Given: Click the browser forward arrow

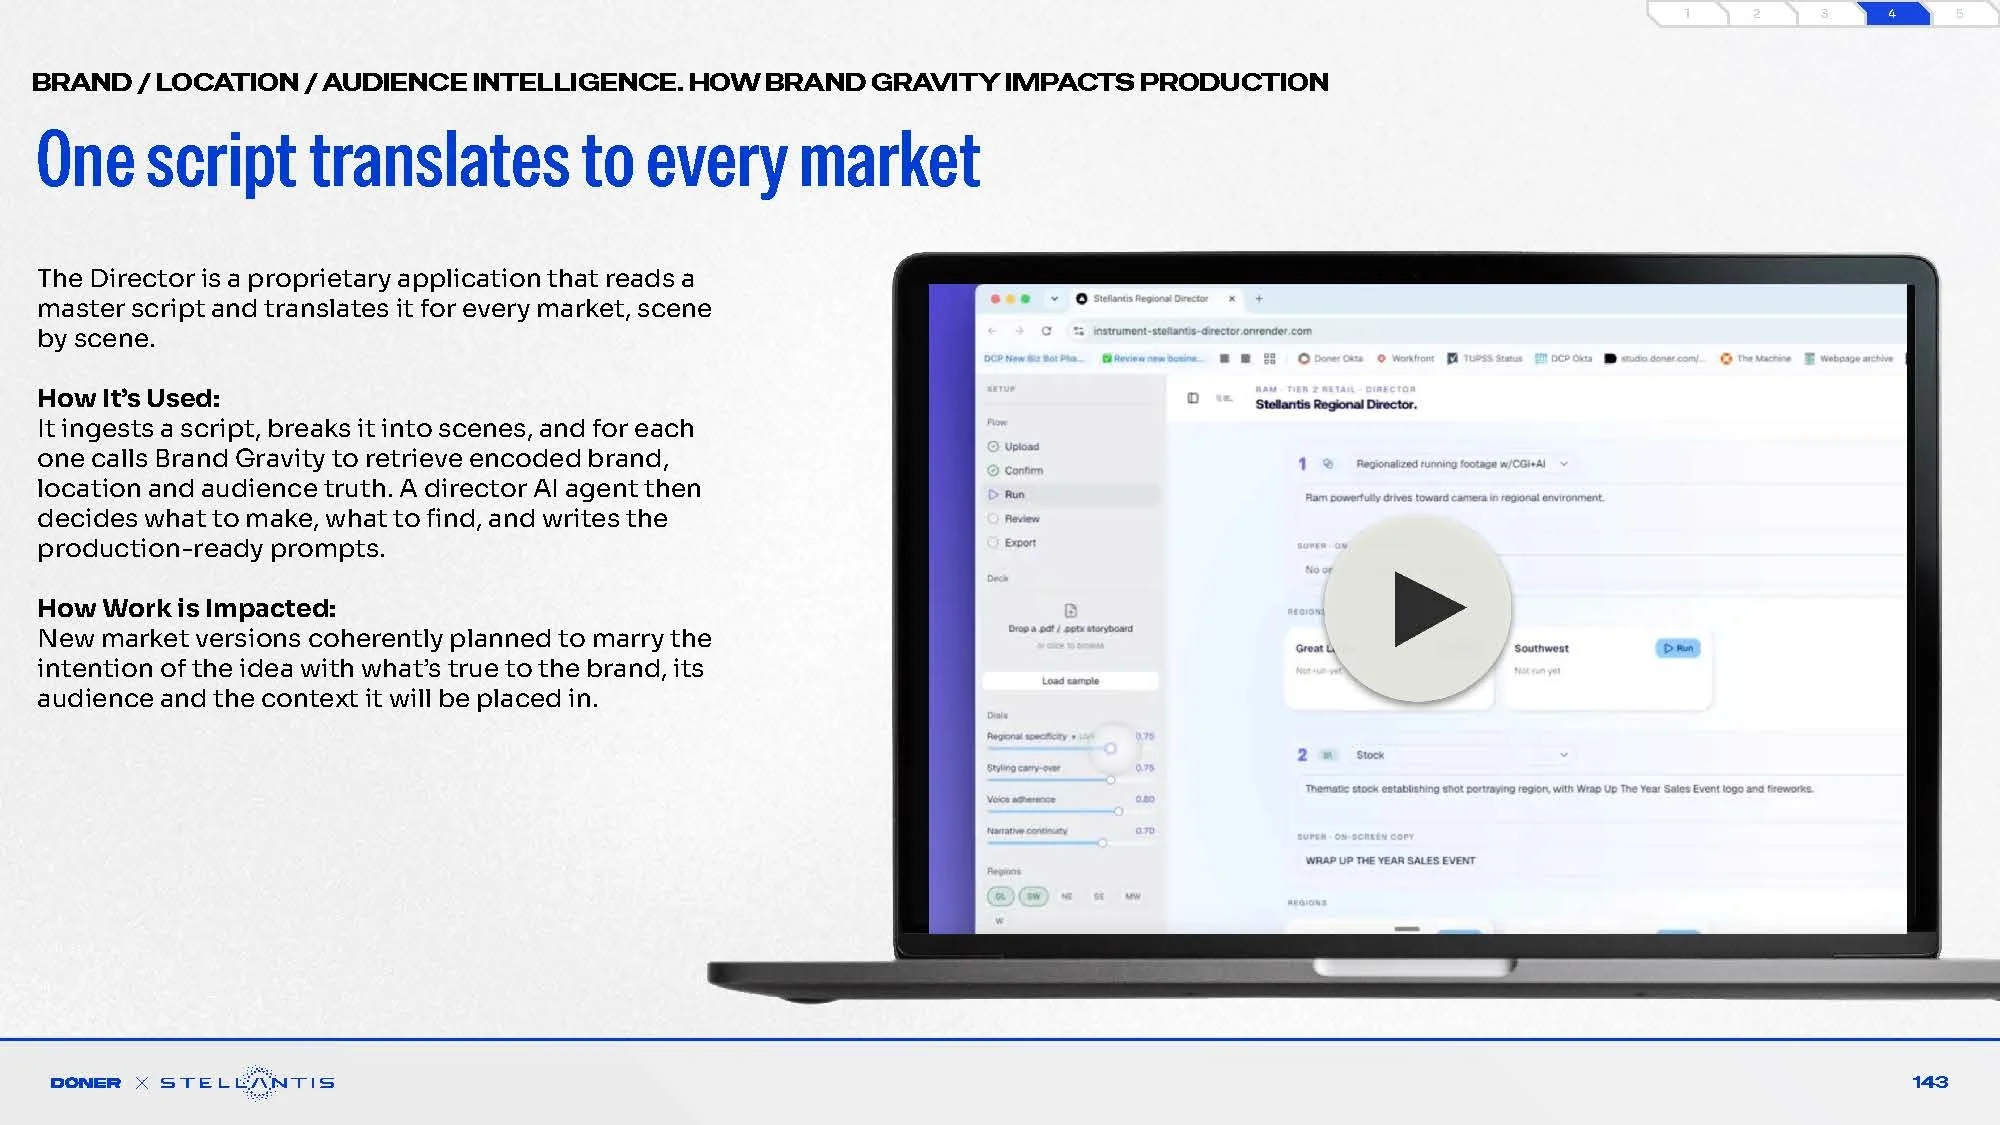Looking at the screenshot, I should 1019,331.
